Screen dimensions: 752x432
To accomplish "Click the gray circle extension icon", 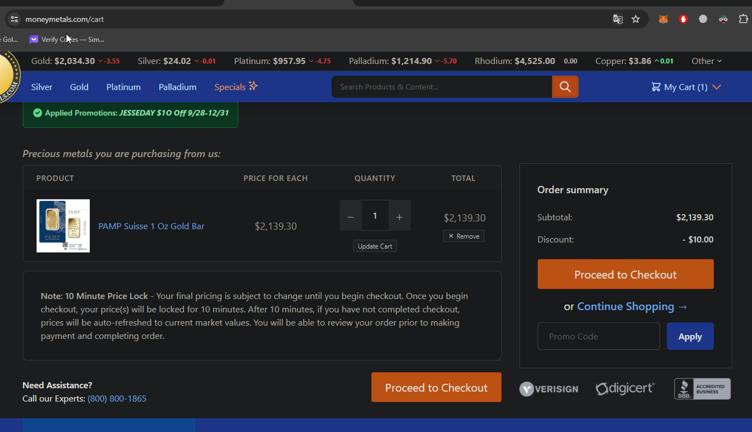I will (703, 19).
